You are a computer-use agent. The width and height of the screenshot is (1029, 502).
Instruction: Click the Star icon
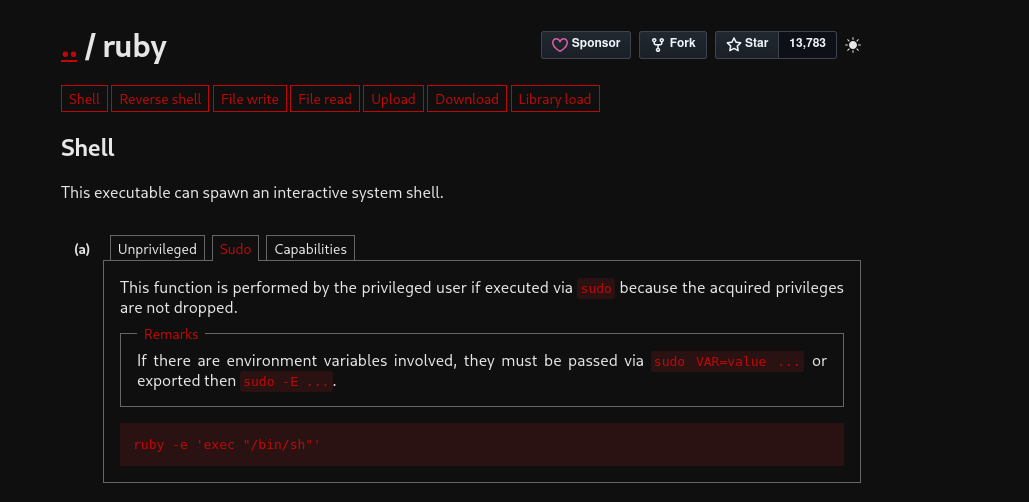(734, 45)
